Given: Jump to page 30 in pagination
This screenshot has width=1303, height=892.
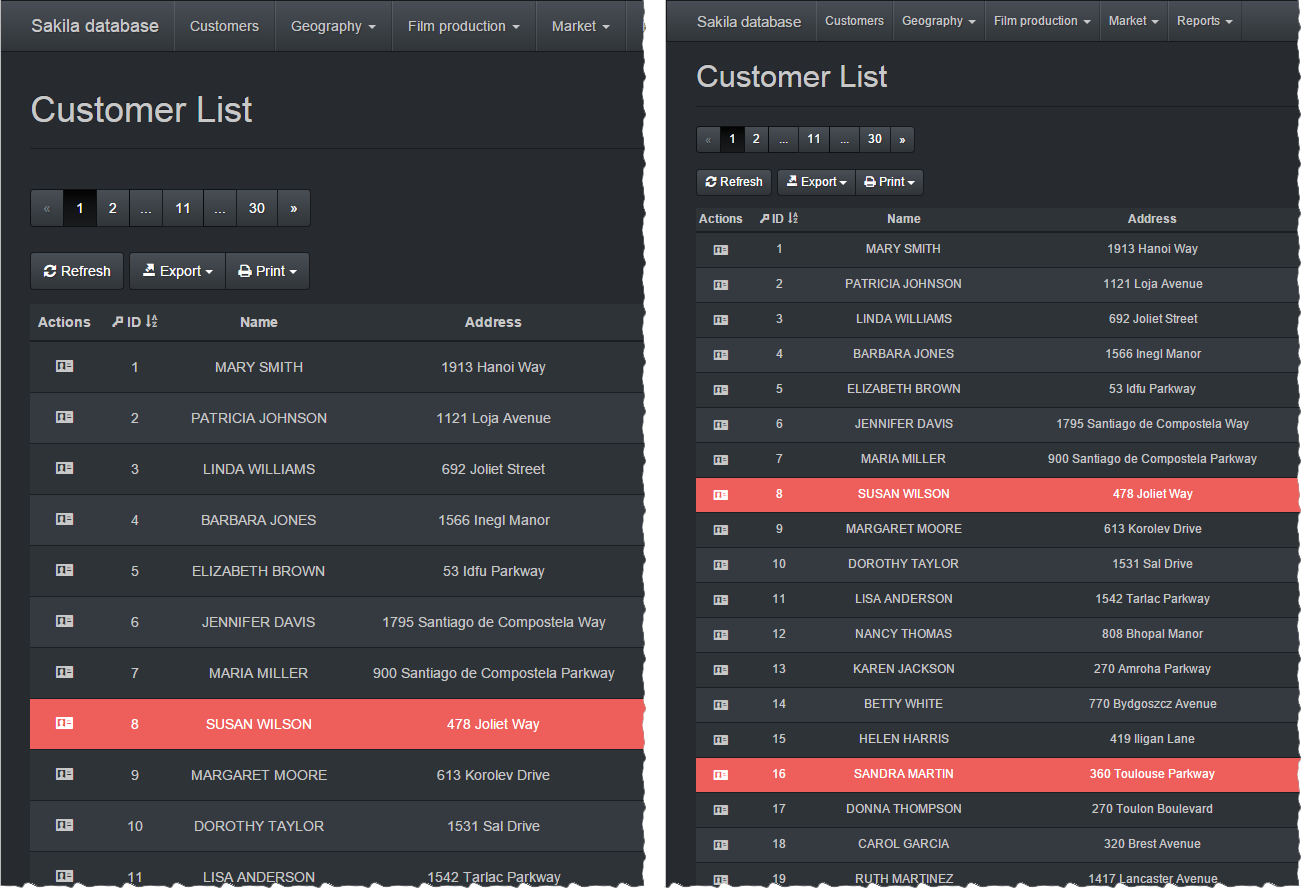Looking at the screenshot, I should (x=875, y=139).
